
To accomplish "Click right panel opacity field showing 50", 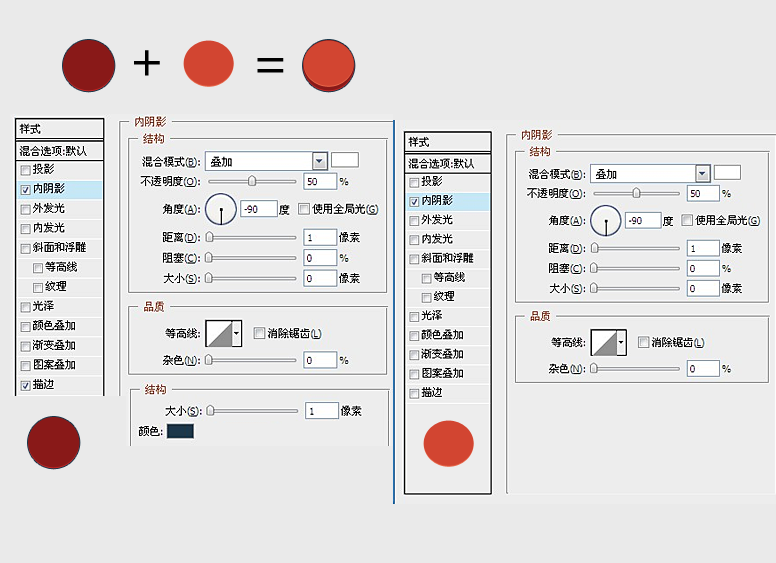I will pos(703,193).
